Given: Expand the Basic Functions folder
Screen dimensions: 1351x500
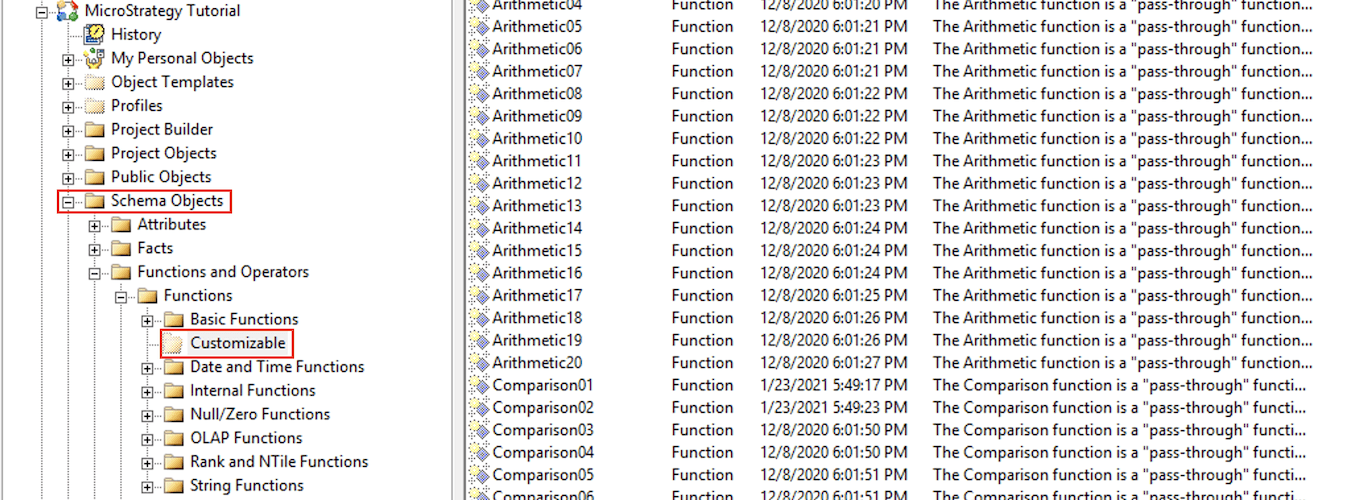Looking at the screenshot, I should click(148, 320).
